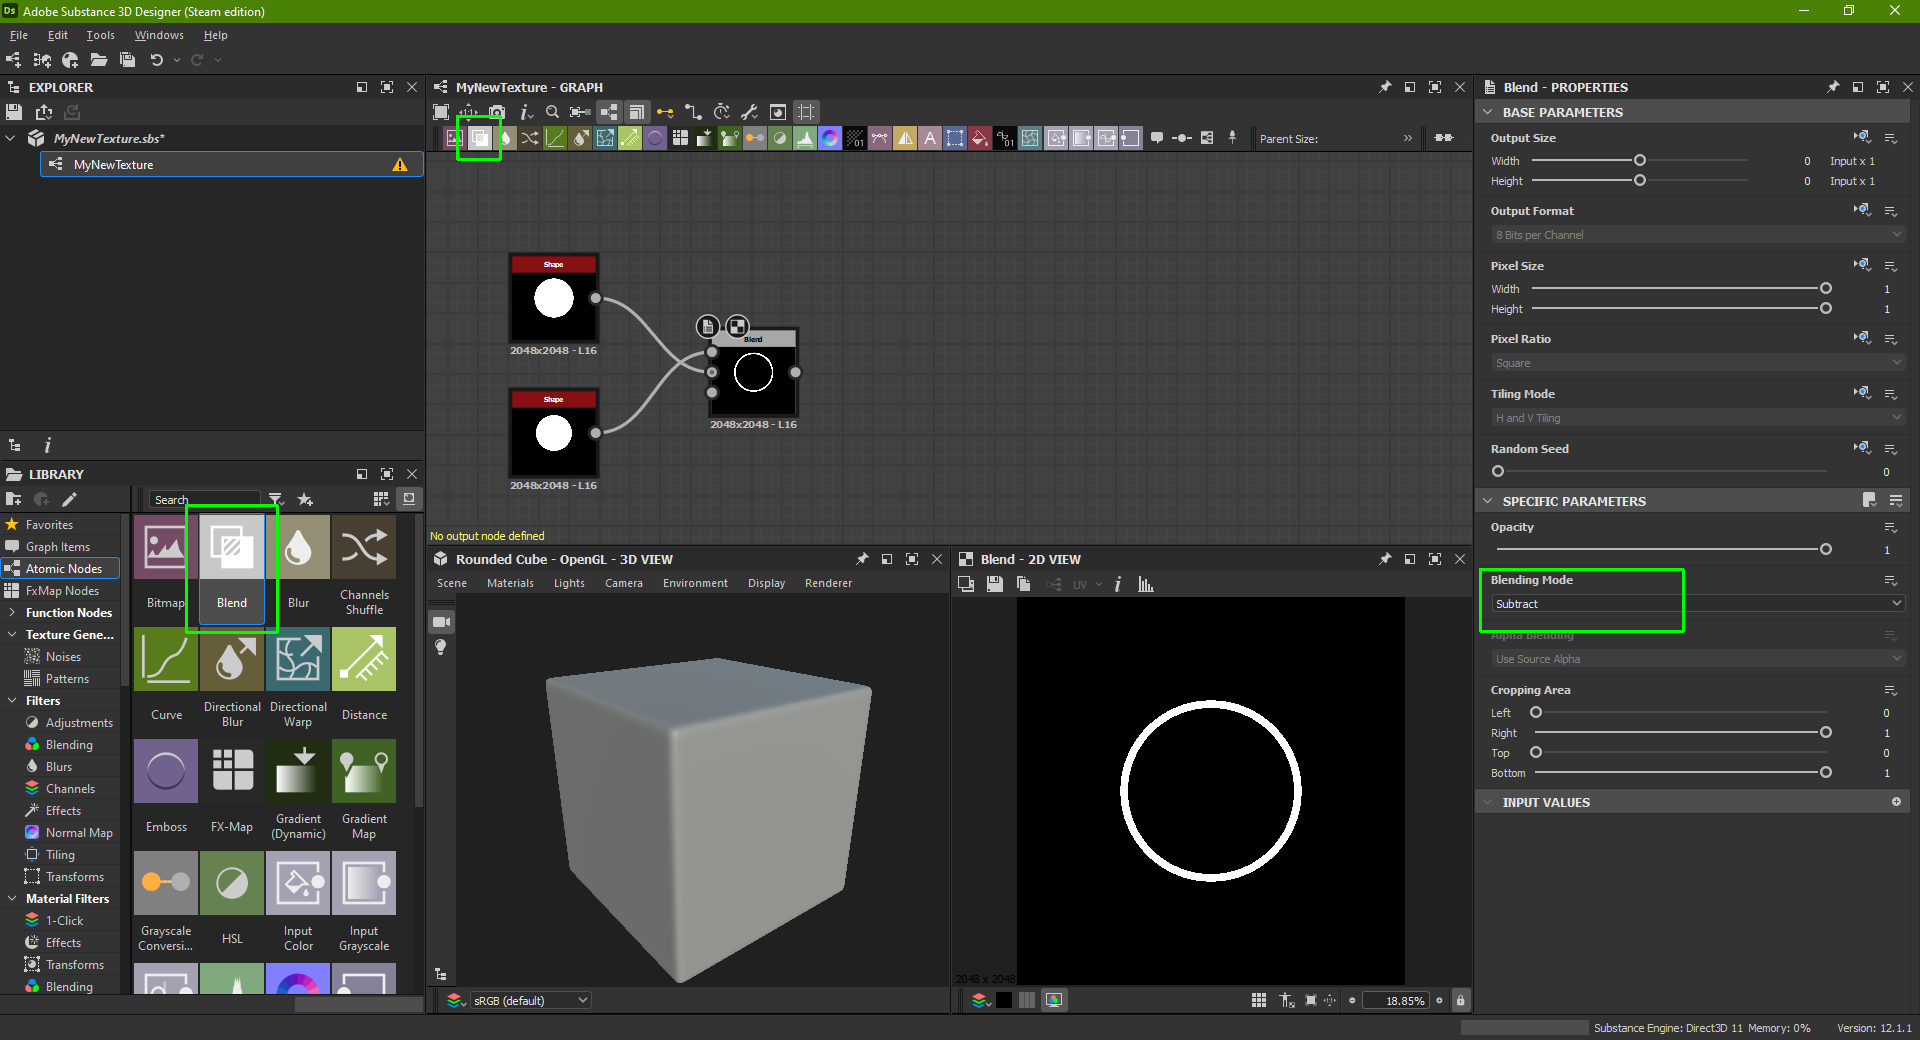This screenshot has height=1040, width=1920.
Task: Open the Windows menu
Action: coord(159,35)
